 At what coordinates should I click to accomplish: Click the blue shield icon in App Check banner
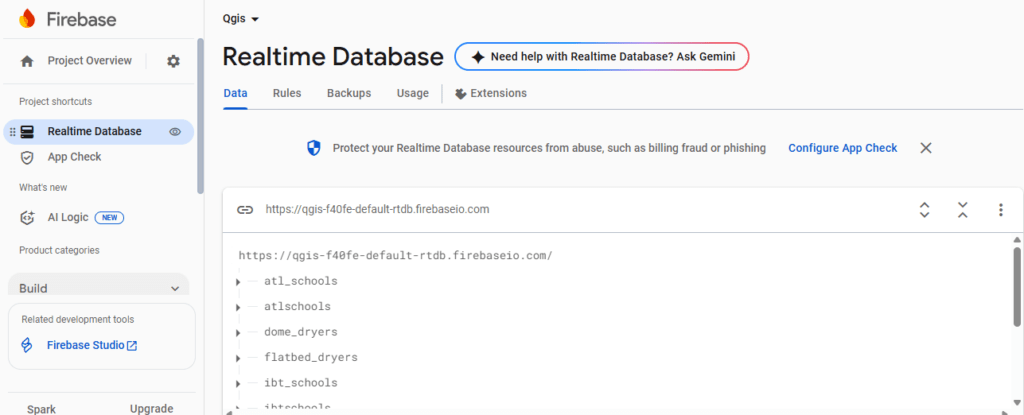[x=314, y=148]
